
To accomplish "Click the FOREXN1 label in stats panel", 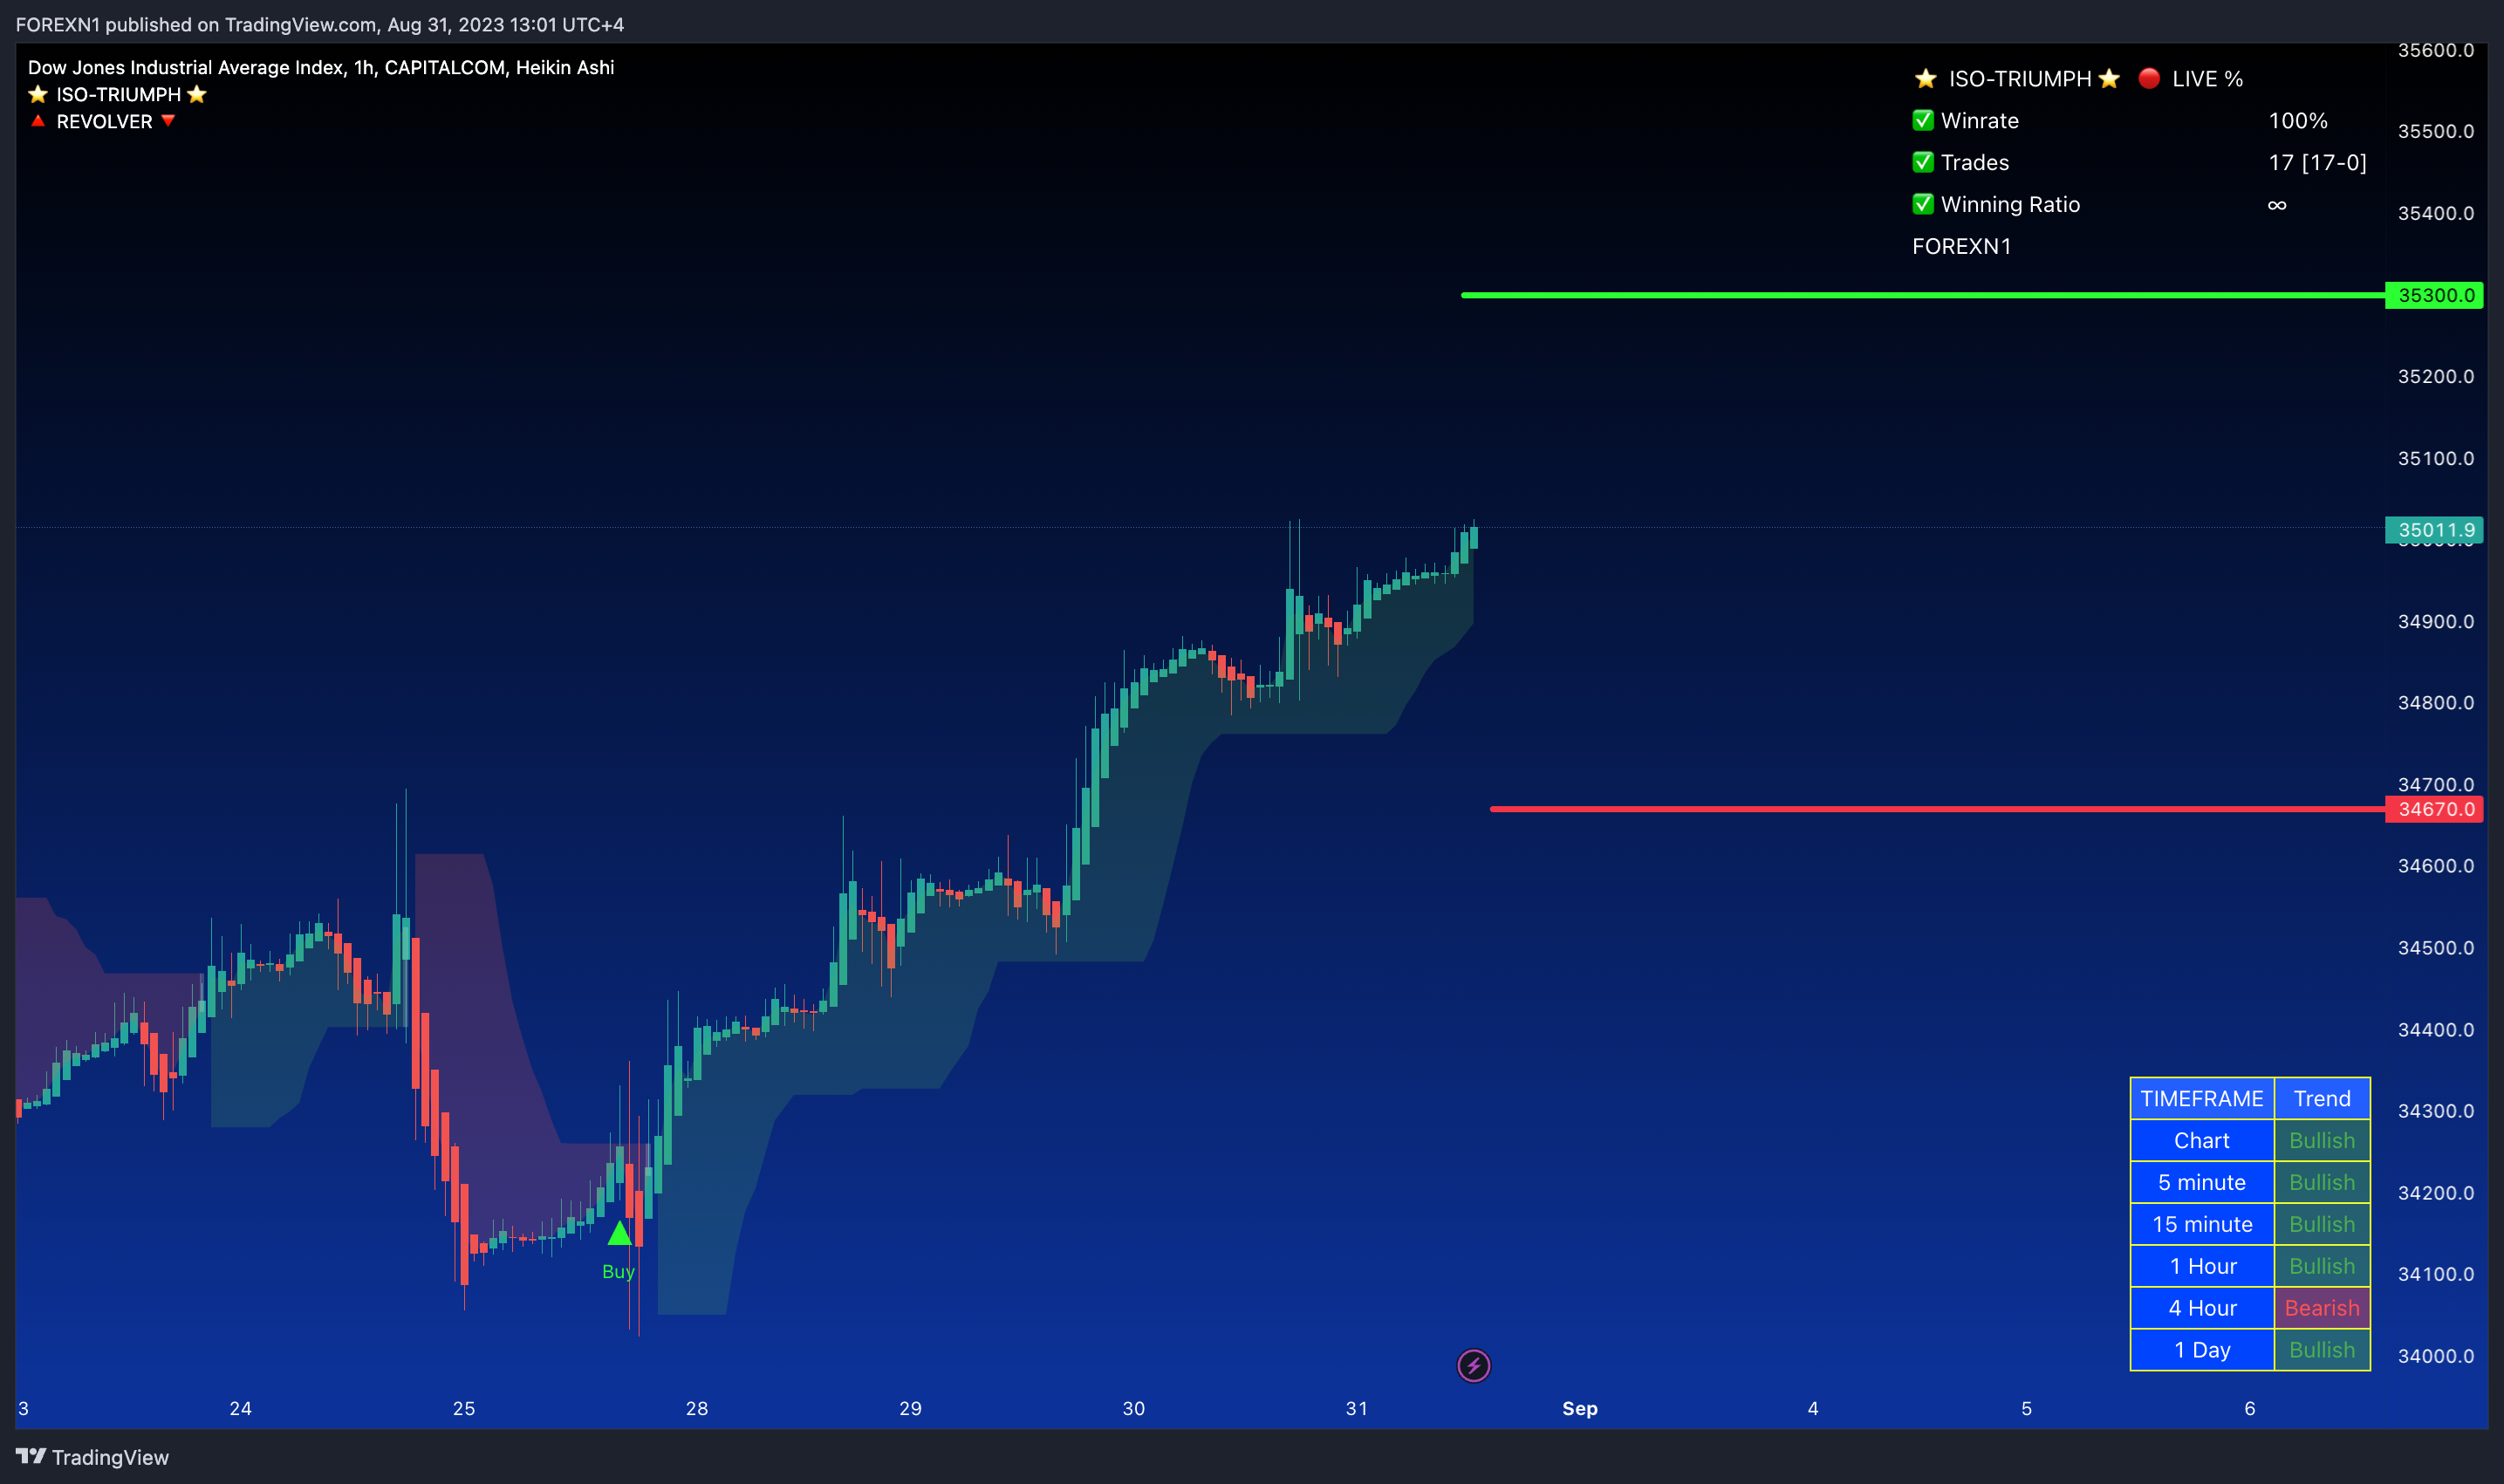I will click(x=1961, y=246).
